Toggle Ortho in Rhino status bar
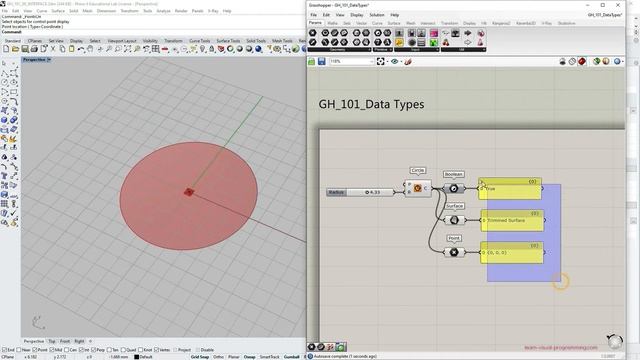Viewport: 640px width, 360px height. tap(218, 357)
